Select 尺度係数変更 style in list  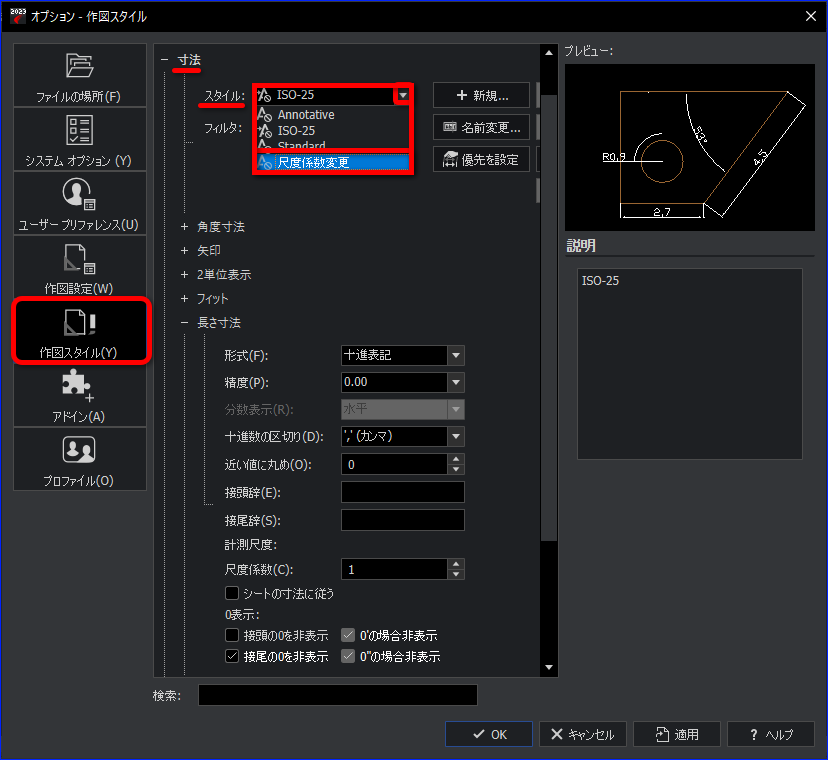pos(313,162)
